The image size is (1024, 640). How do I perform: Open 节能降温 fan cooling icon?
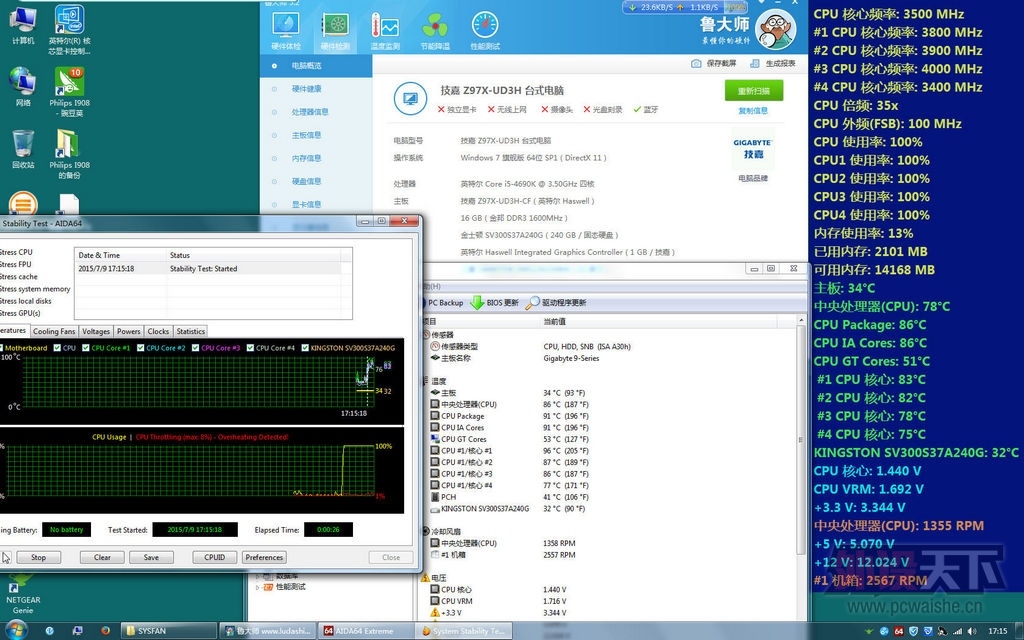(x=435, y=31)
